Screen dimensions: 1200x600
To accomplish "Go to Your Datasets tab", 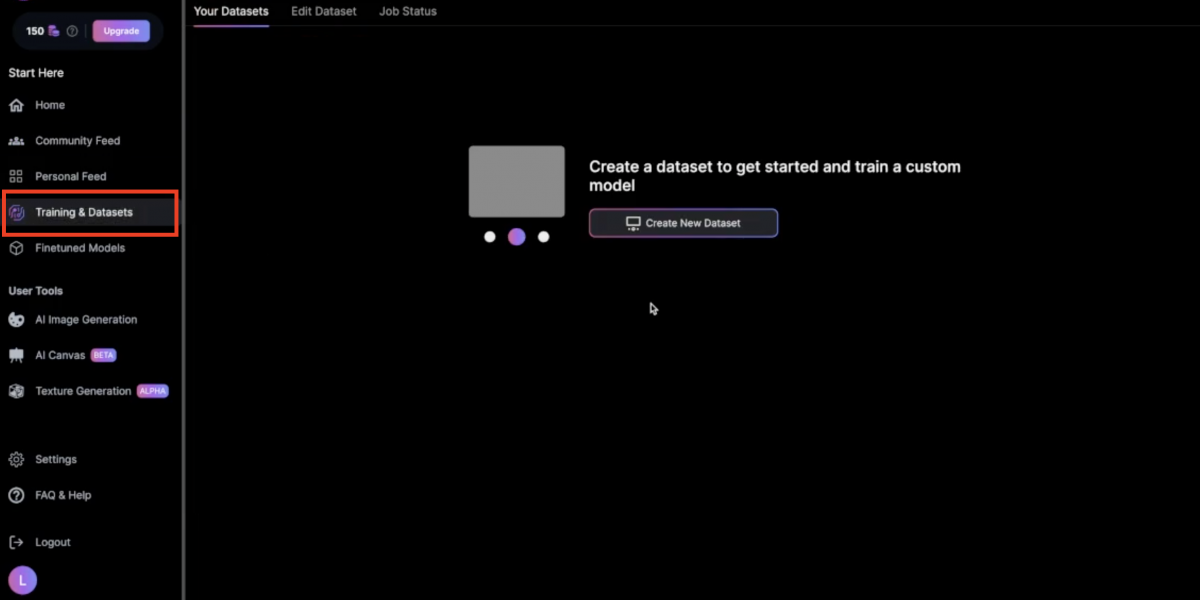I will pos(231,11).
